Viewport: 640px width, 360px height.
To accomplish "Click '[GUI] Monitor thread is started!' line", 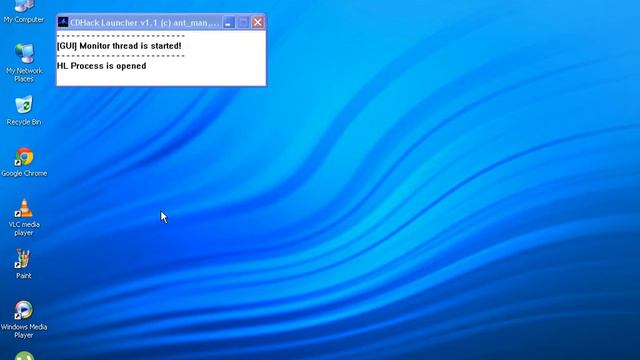I will click(x=119, y=46).
